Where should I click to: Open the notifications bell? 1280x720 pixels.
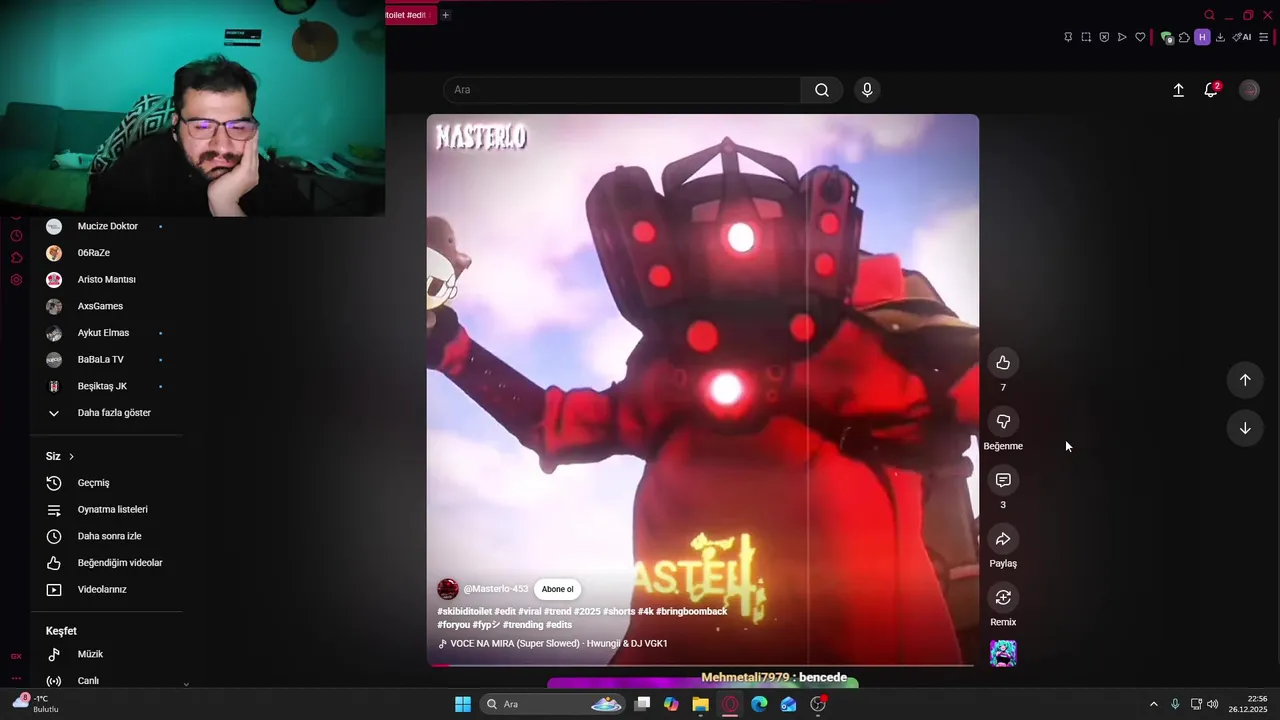tap(1210, 90)
